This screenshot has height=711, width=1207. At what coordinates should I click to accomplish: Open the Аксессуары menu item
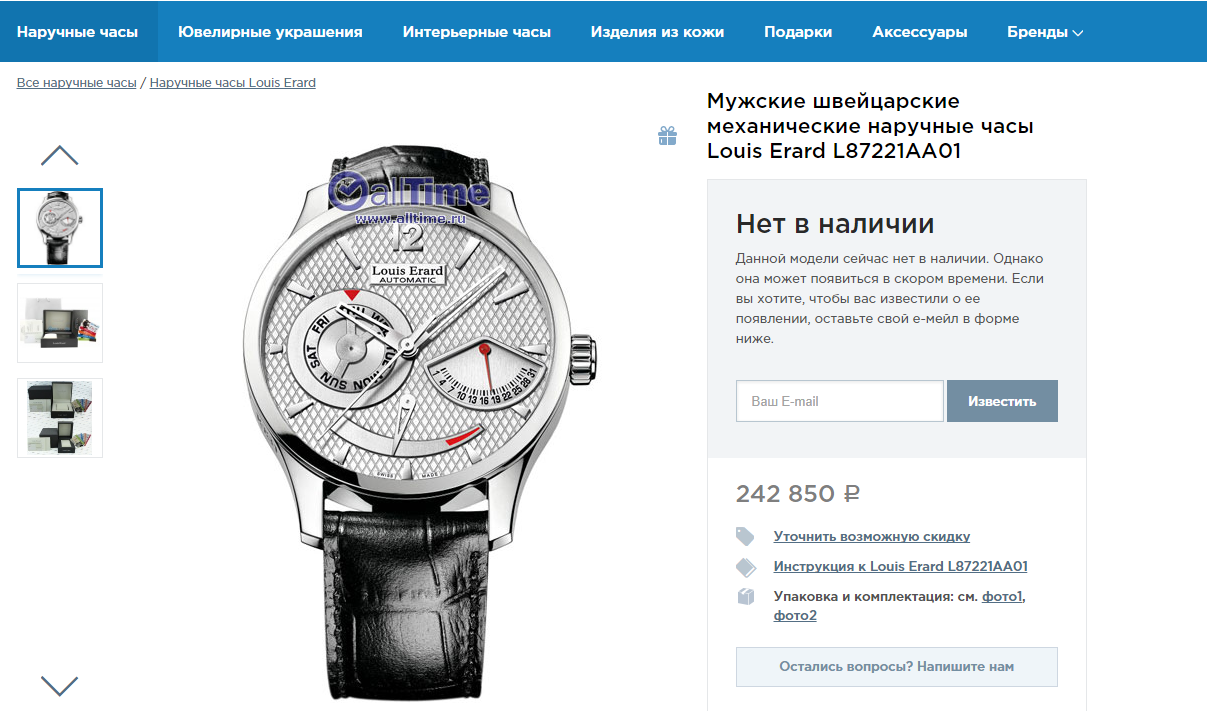920,32
